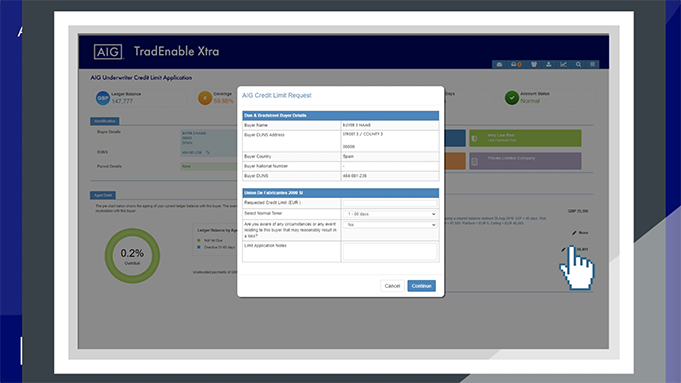Click the pencil edit icon beside None
The height and width of the screenshot is (383, 681).
click(x=574, y=233)
